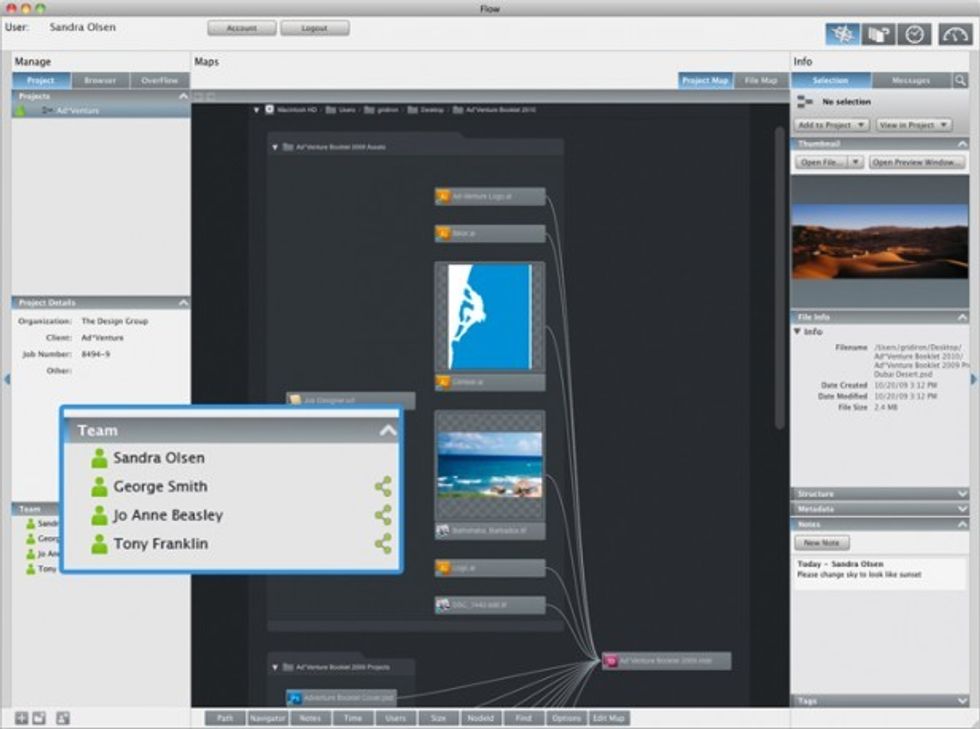Viewport: 980px width, 729px height.
Task: Toggle the Users display in map toolbar
Action: [396, 718]
